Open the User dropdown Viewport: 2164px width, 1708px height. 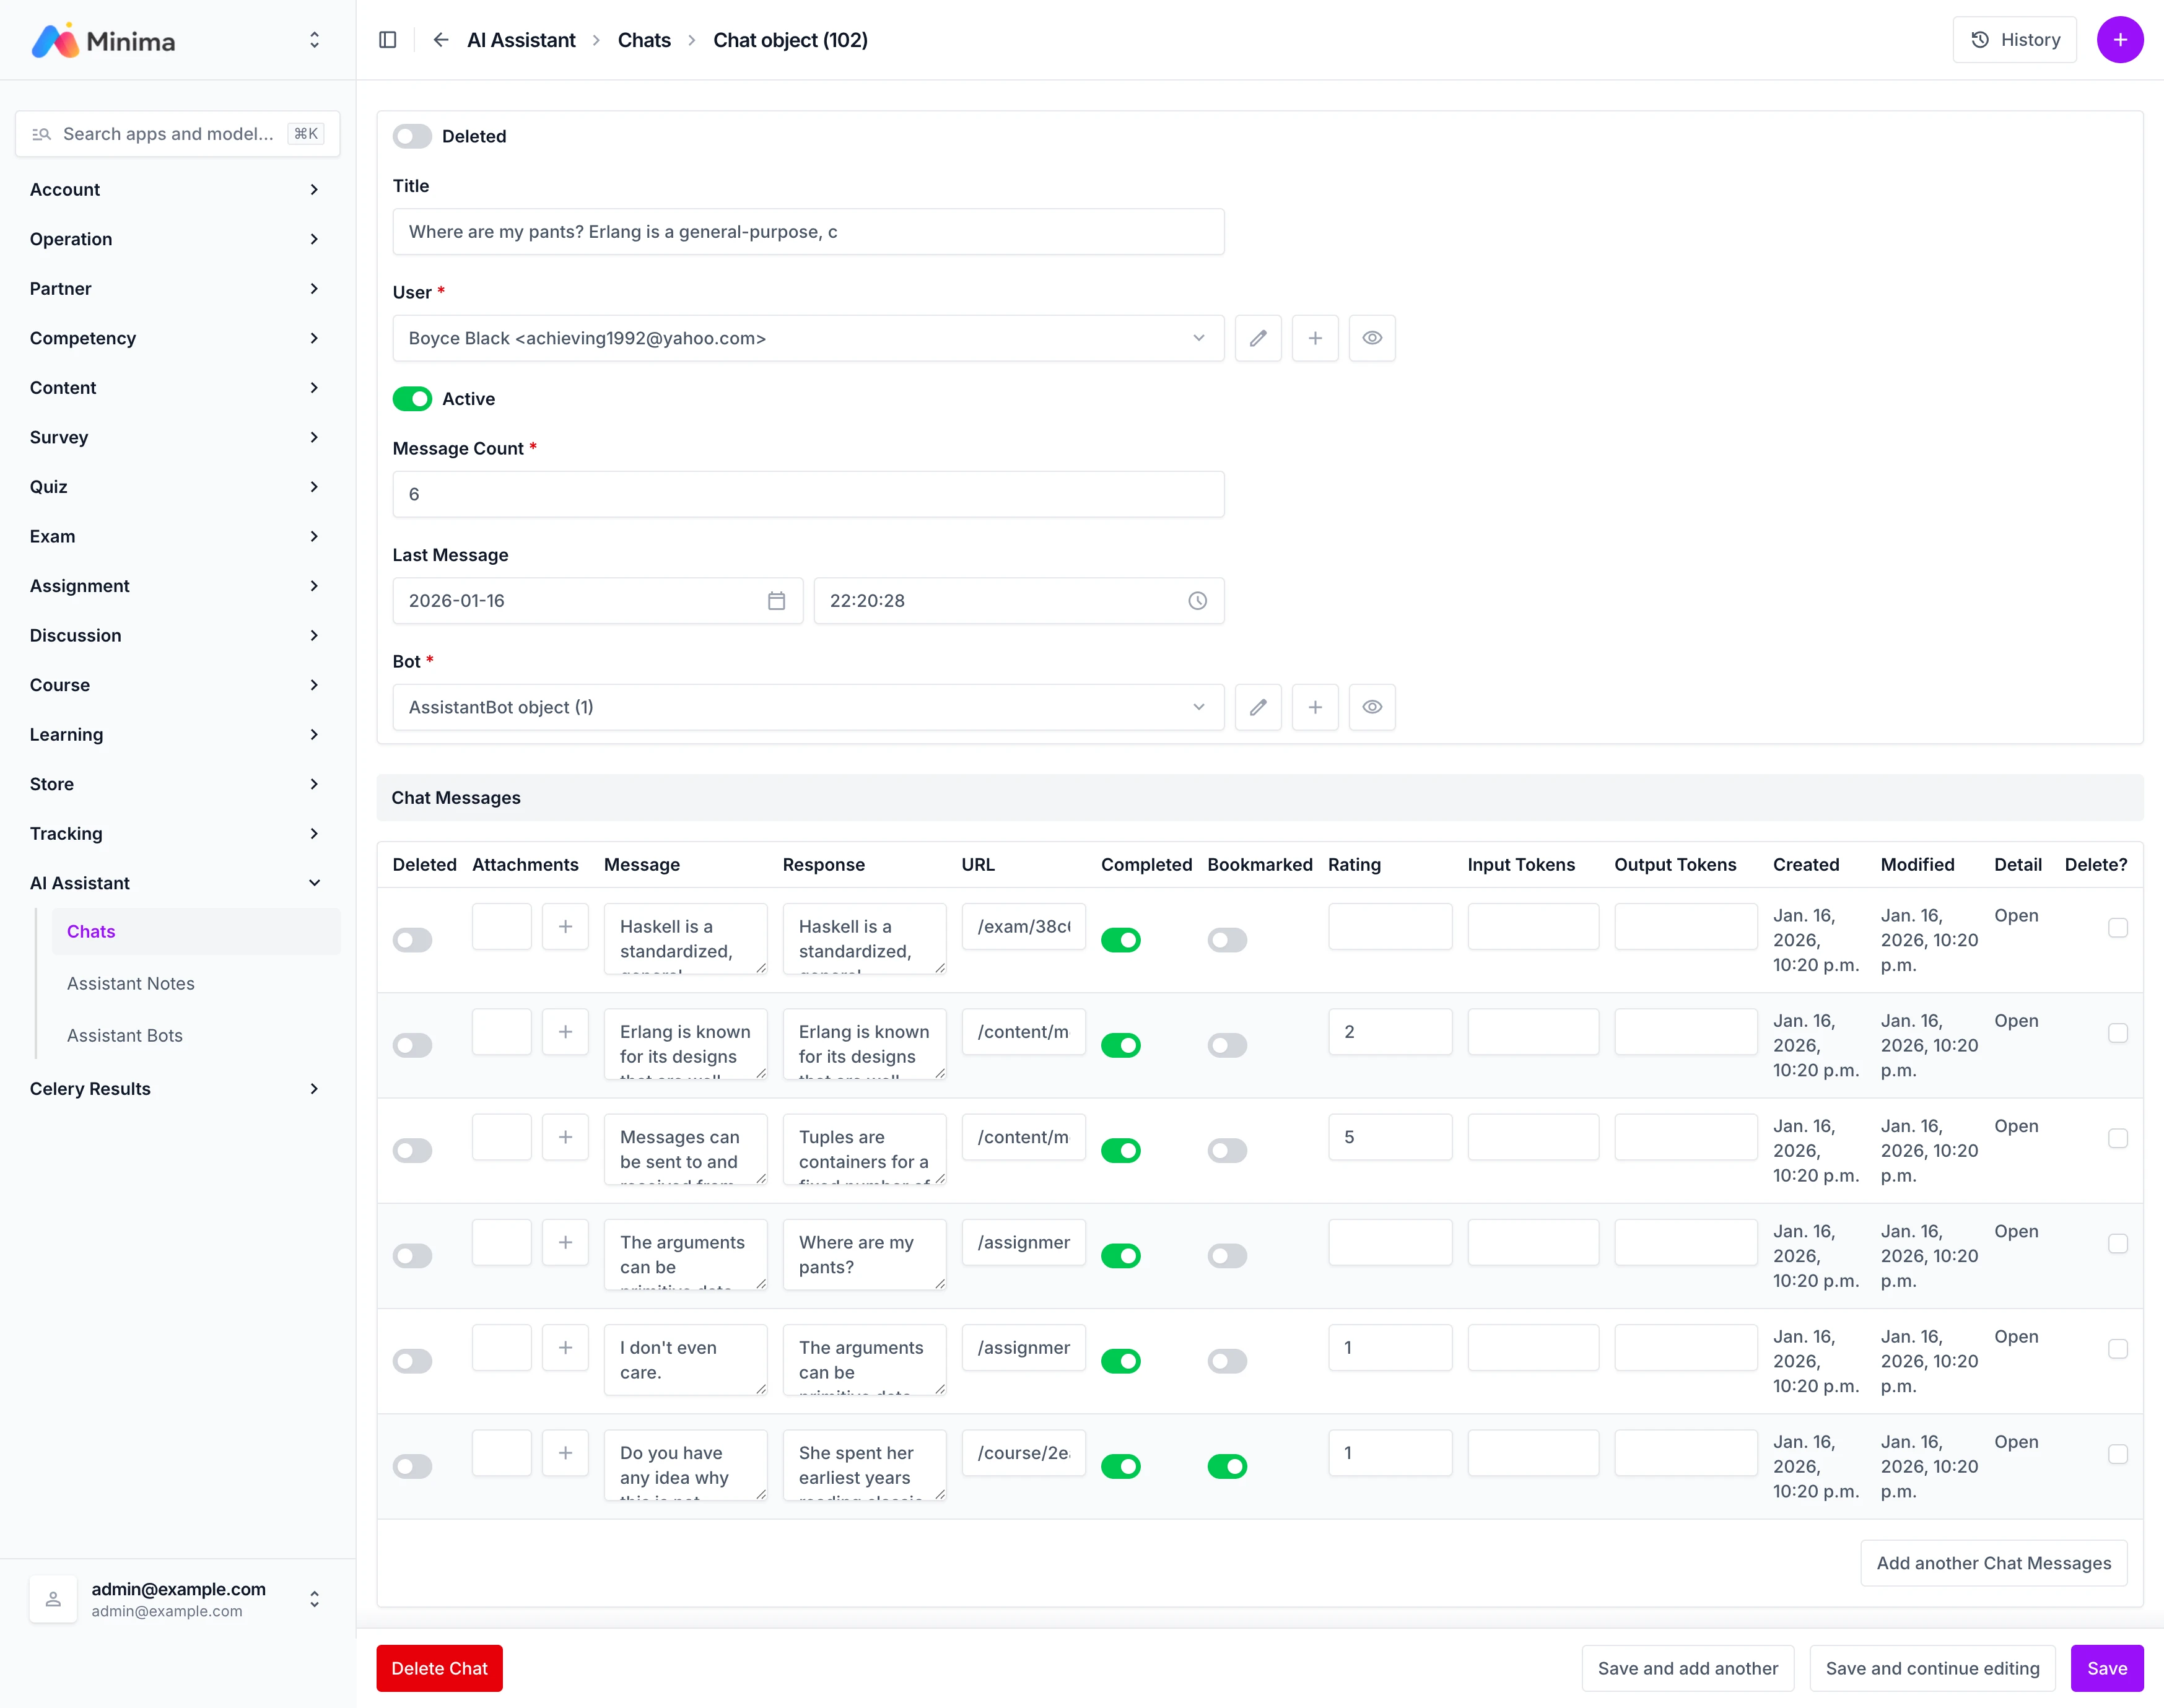(x=807, y=338)
